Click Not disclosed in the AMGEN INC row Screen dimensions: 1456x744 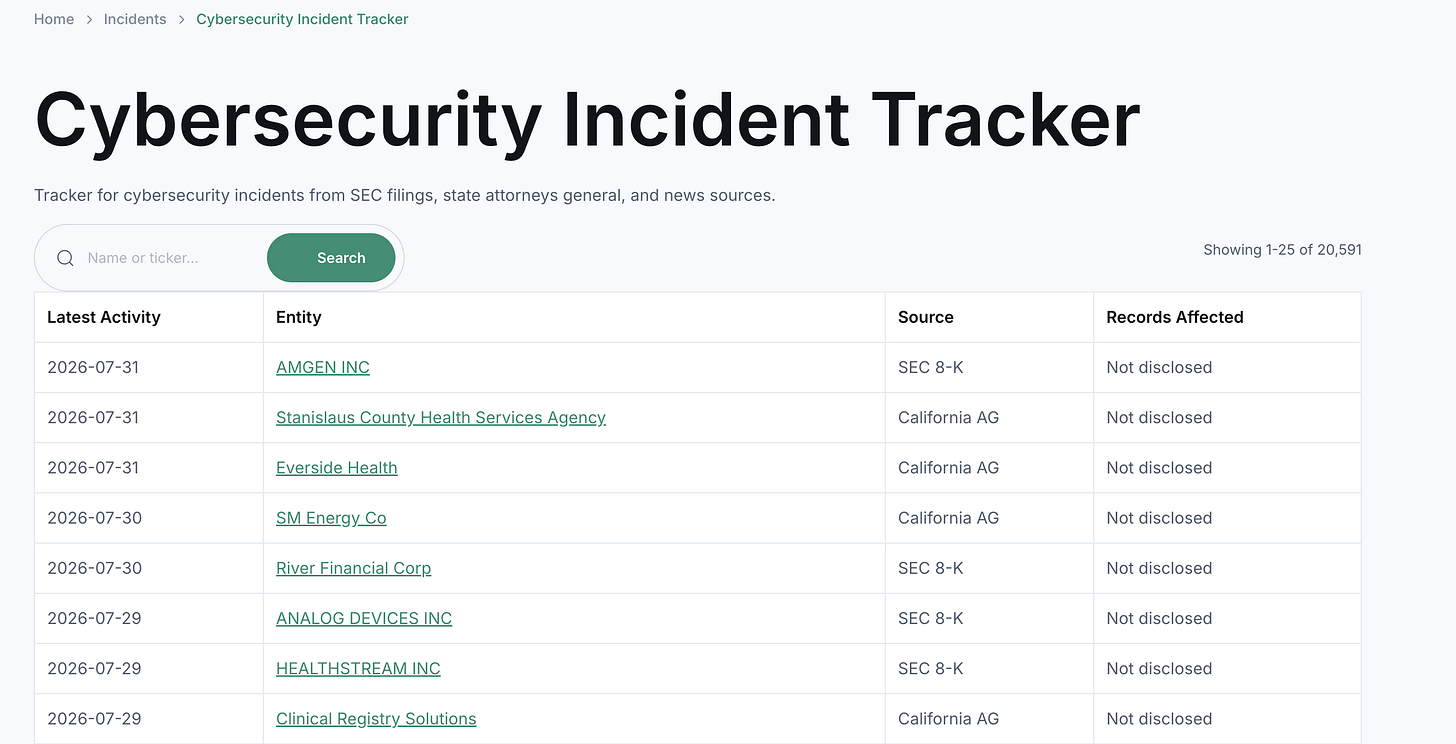click(1159, 367)
